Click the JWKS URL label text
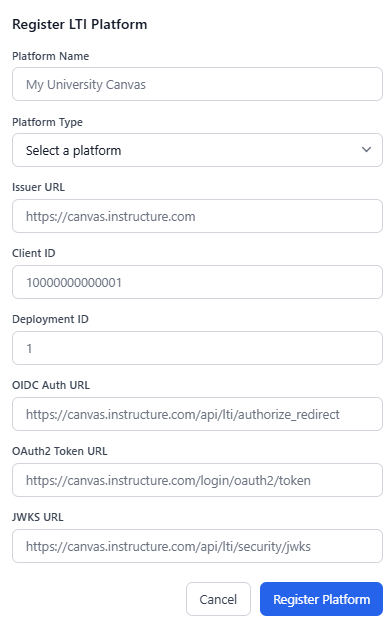This screenshot has width=388, height=624. (x=38, y=517)
